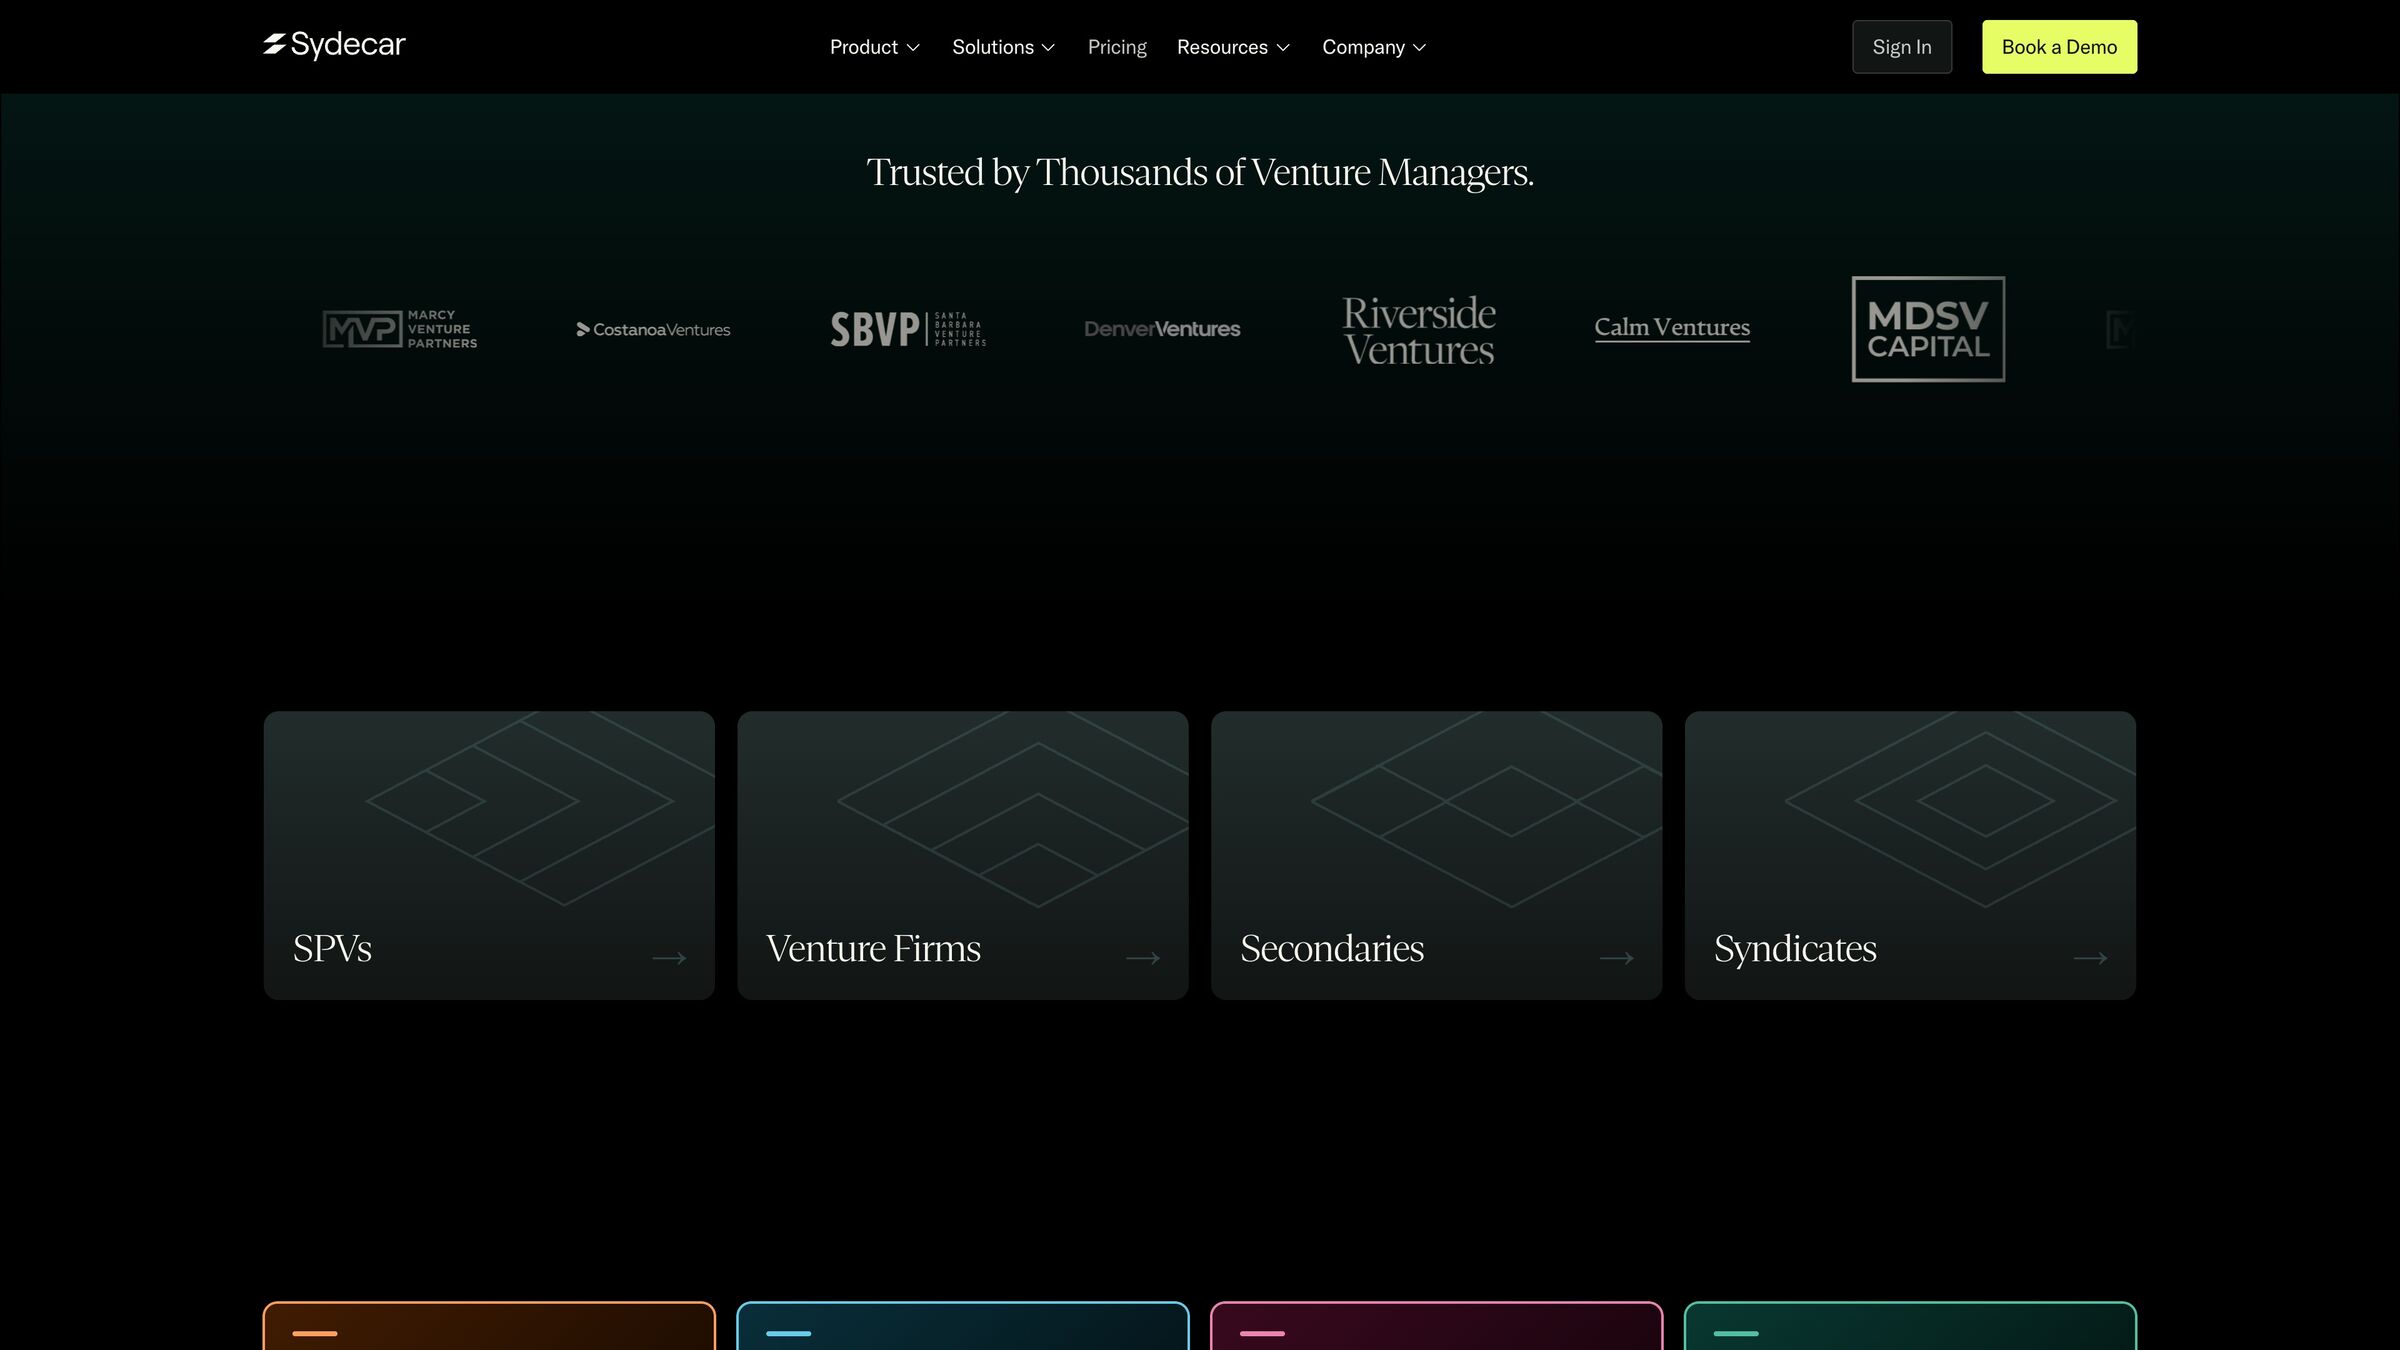The width and height of the screenshot is (2400, 1350).
Task: Click the MDSV Capital logo
Action: (x=1928, y=329)
